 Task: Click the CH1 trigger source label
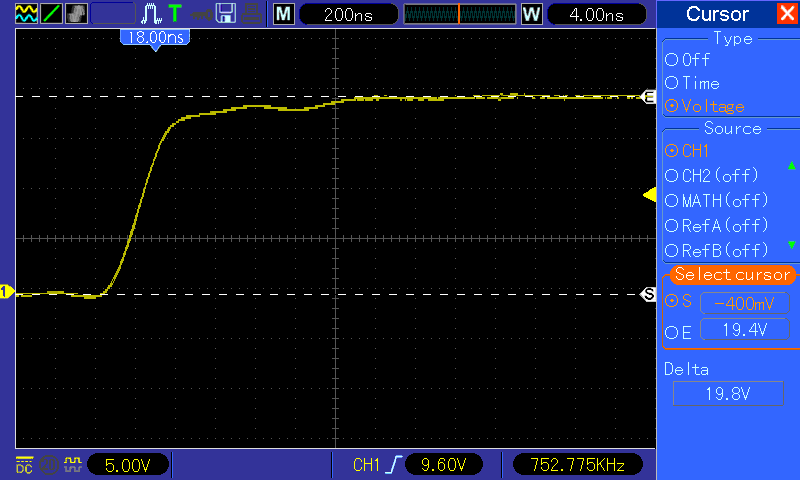pos(366,465)
